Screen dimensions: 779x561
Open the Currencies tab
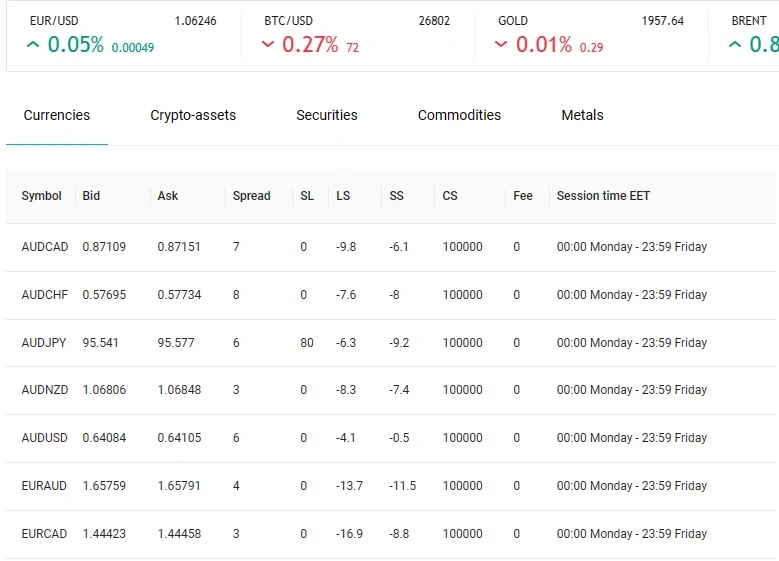[57, 115]
